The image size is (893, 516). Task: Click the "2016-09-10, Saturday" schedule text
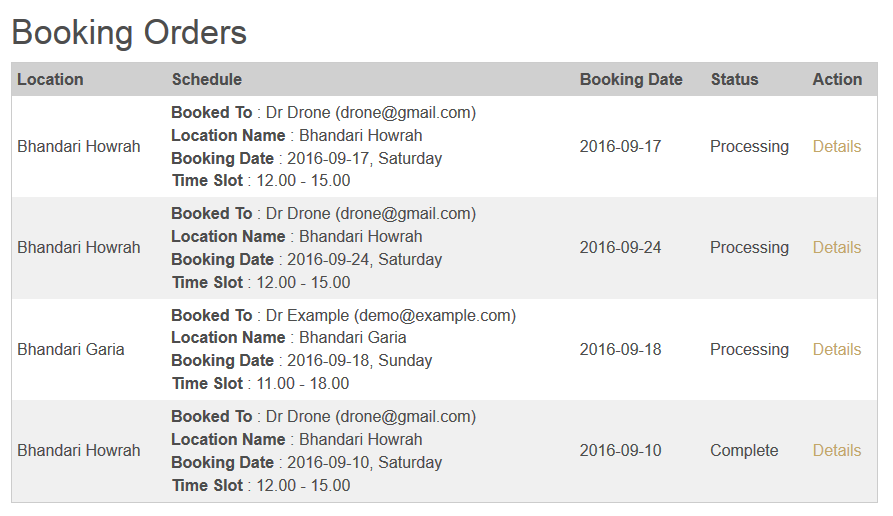pyautogui.click(x=364, y=463)
